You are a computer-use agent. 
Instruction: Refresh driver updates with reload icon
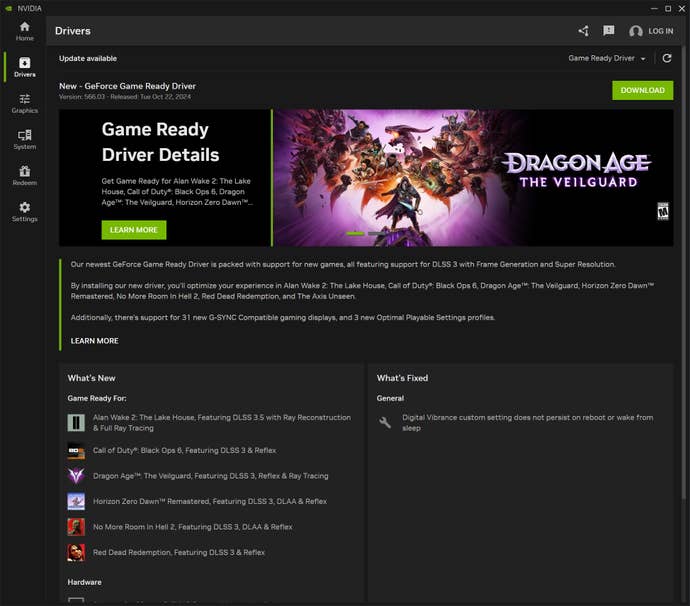point(667,58)
